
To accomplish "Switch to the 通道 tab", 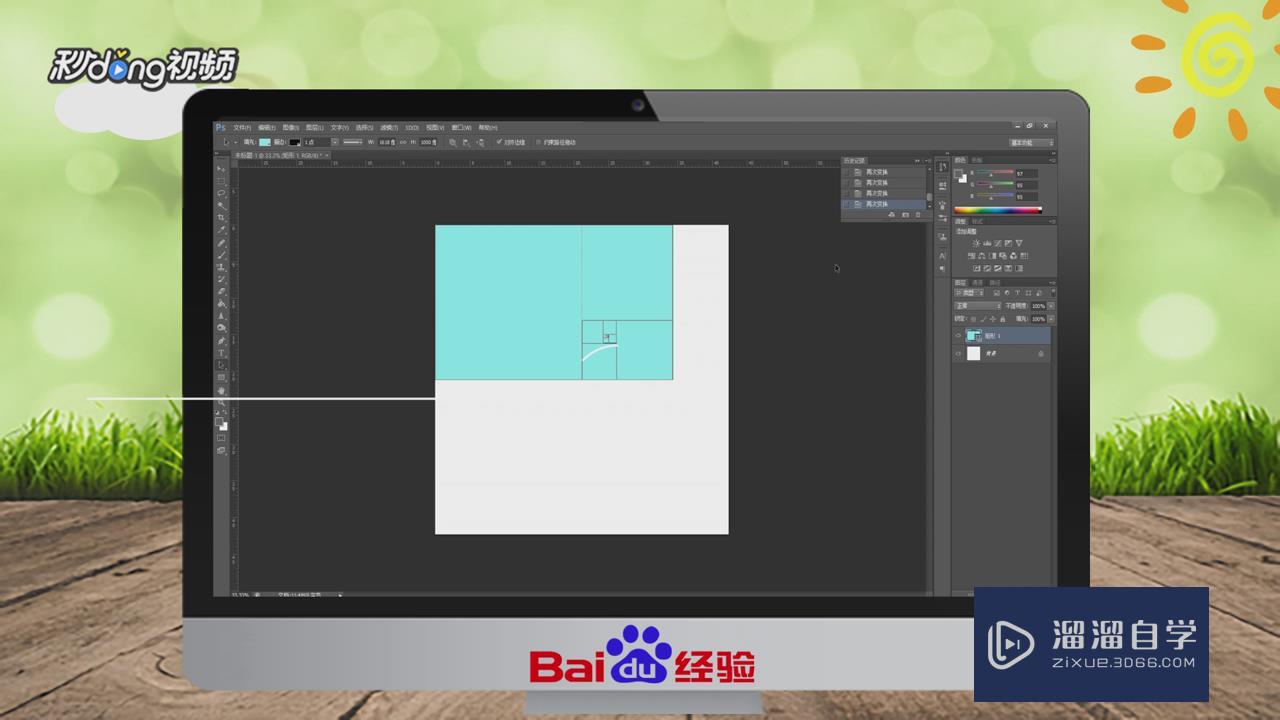I will click(x=977, y=283).
